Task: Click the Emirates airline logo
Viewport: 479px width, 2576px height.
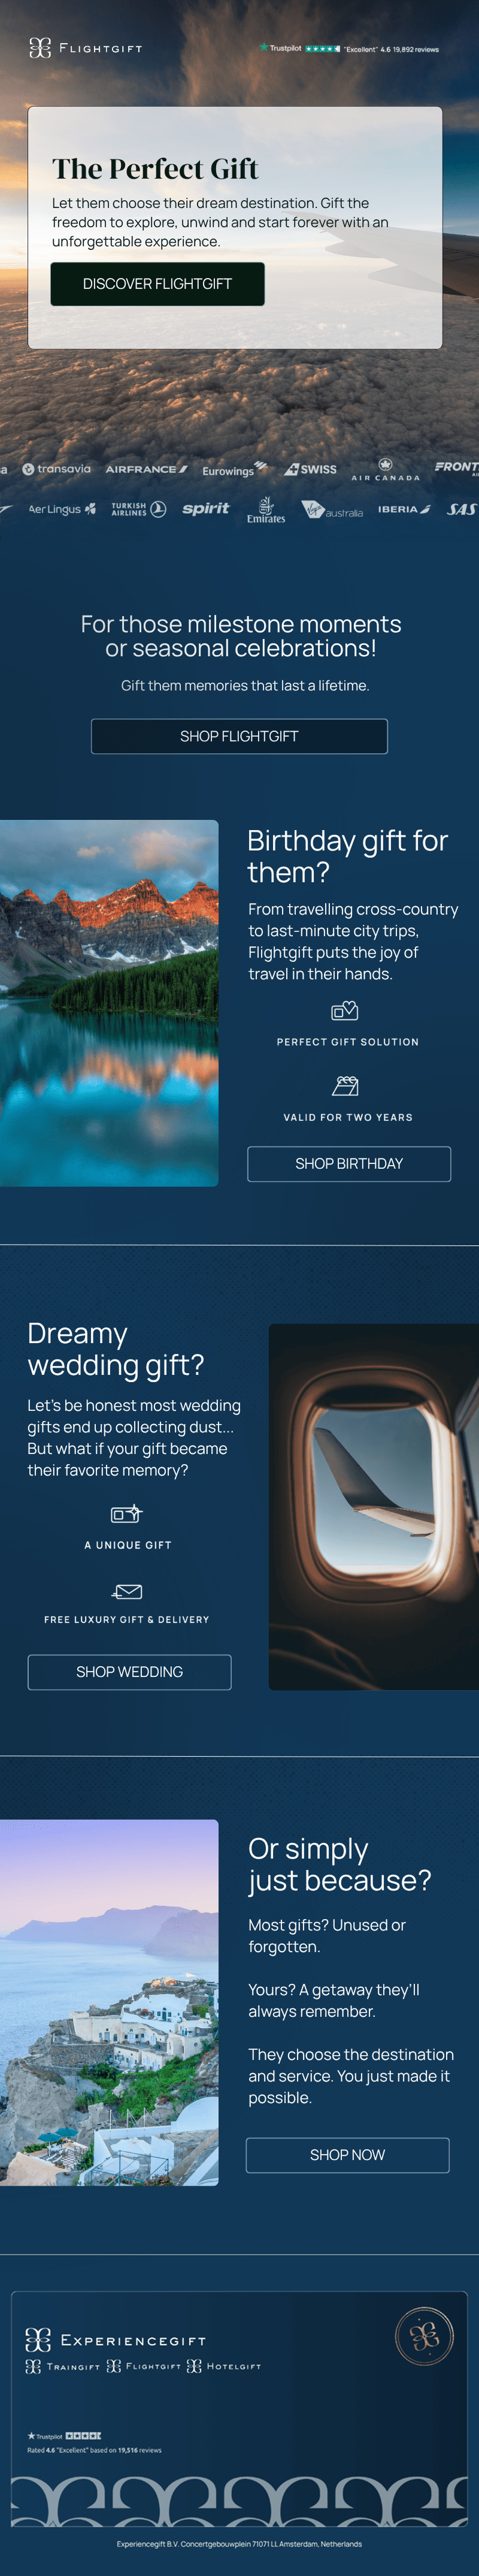Action: [266, 510]
